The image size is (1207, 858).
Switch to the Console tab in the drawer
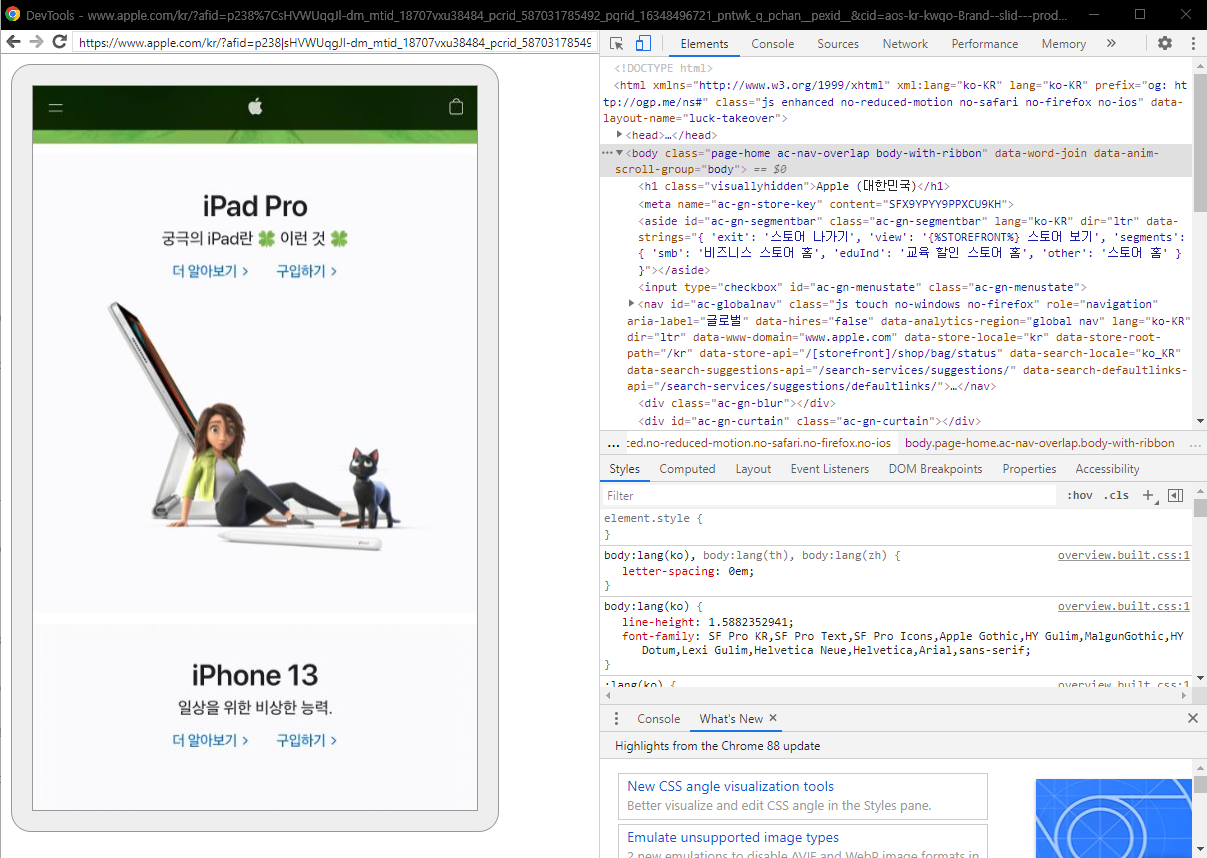coord(658,719)
